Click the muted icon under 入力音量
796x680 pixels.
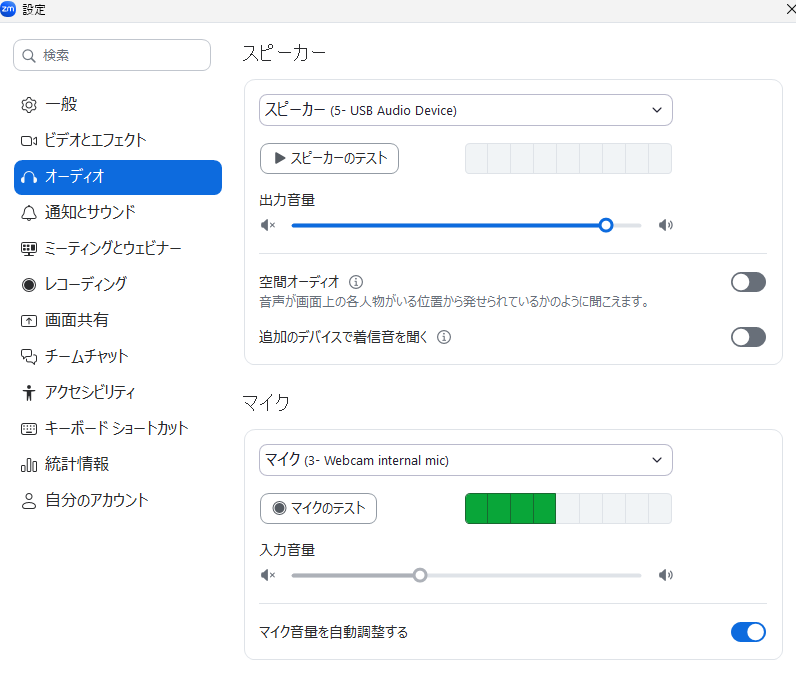pyautogui.click(x=268, y=575)
